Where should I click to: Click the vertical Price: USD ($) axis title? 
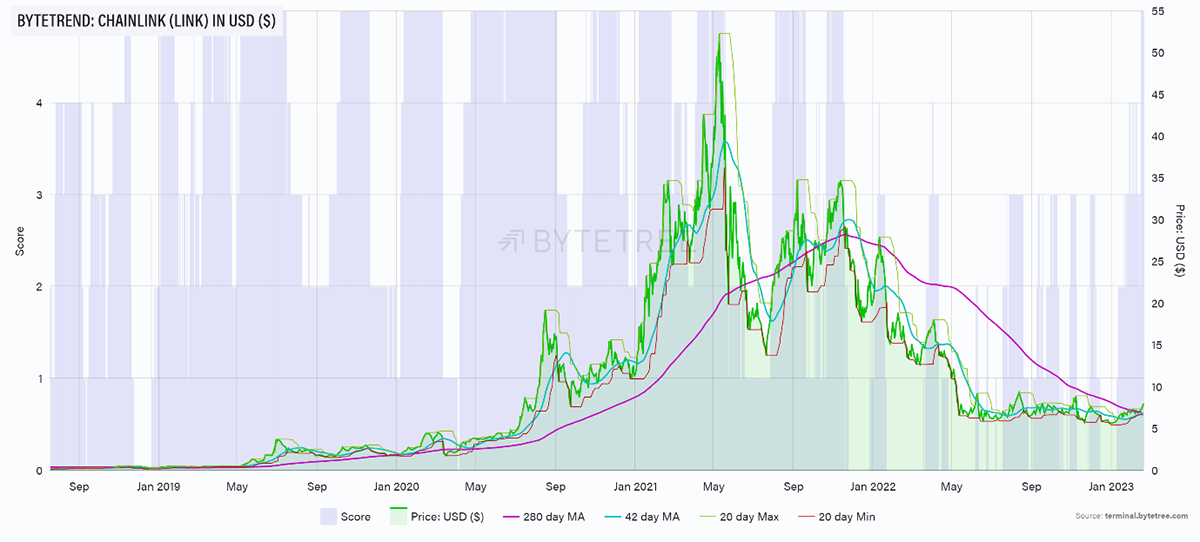point(1180,240)
